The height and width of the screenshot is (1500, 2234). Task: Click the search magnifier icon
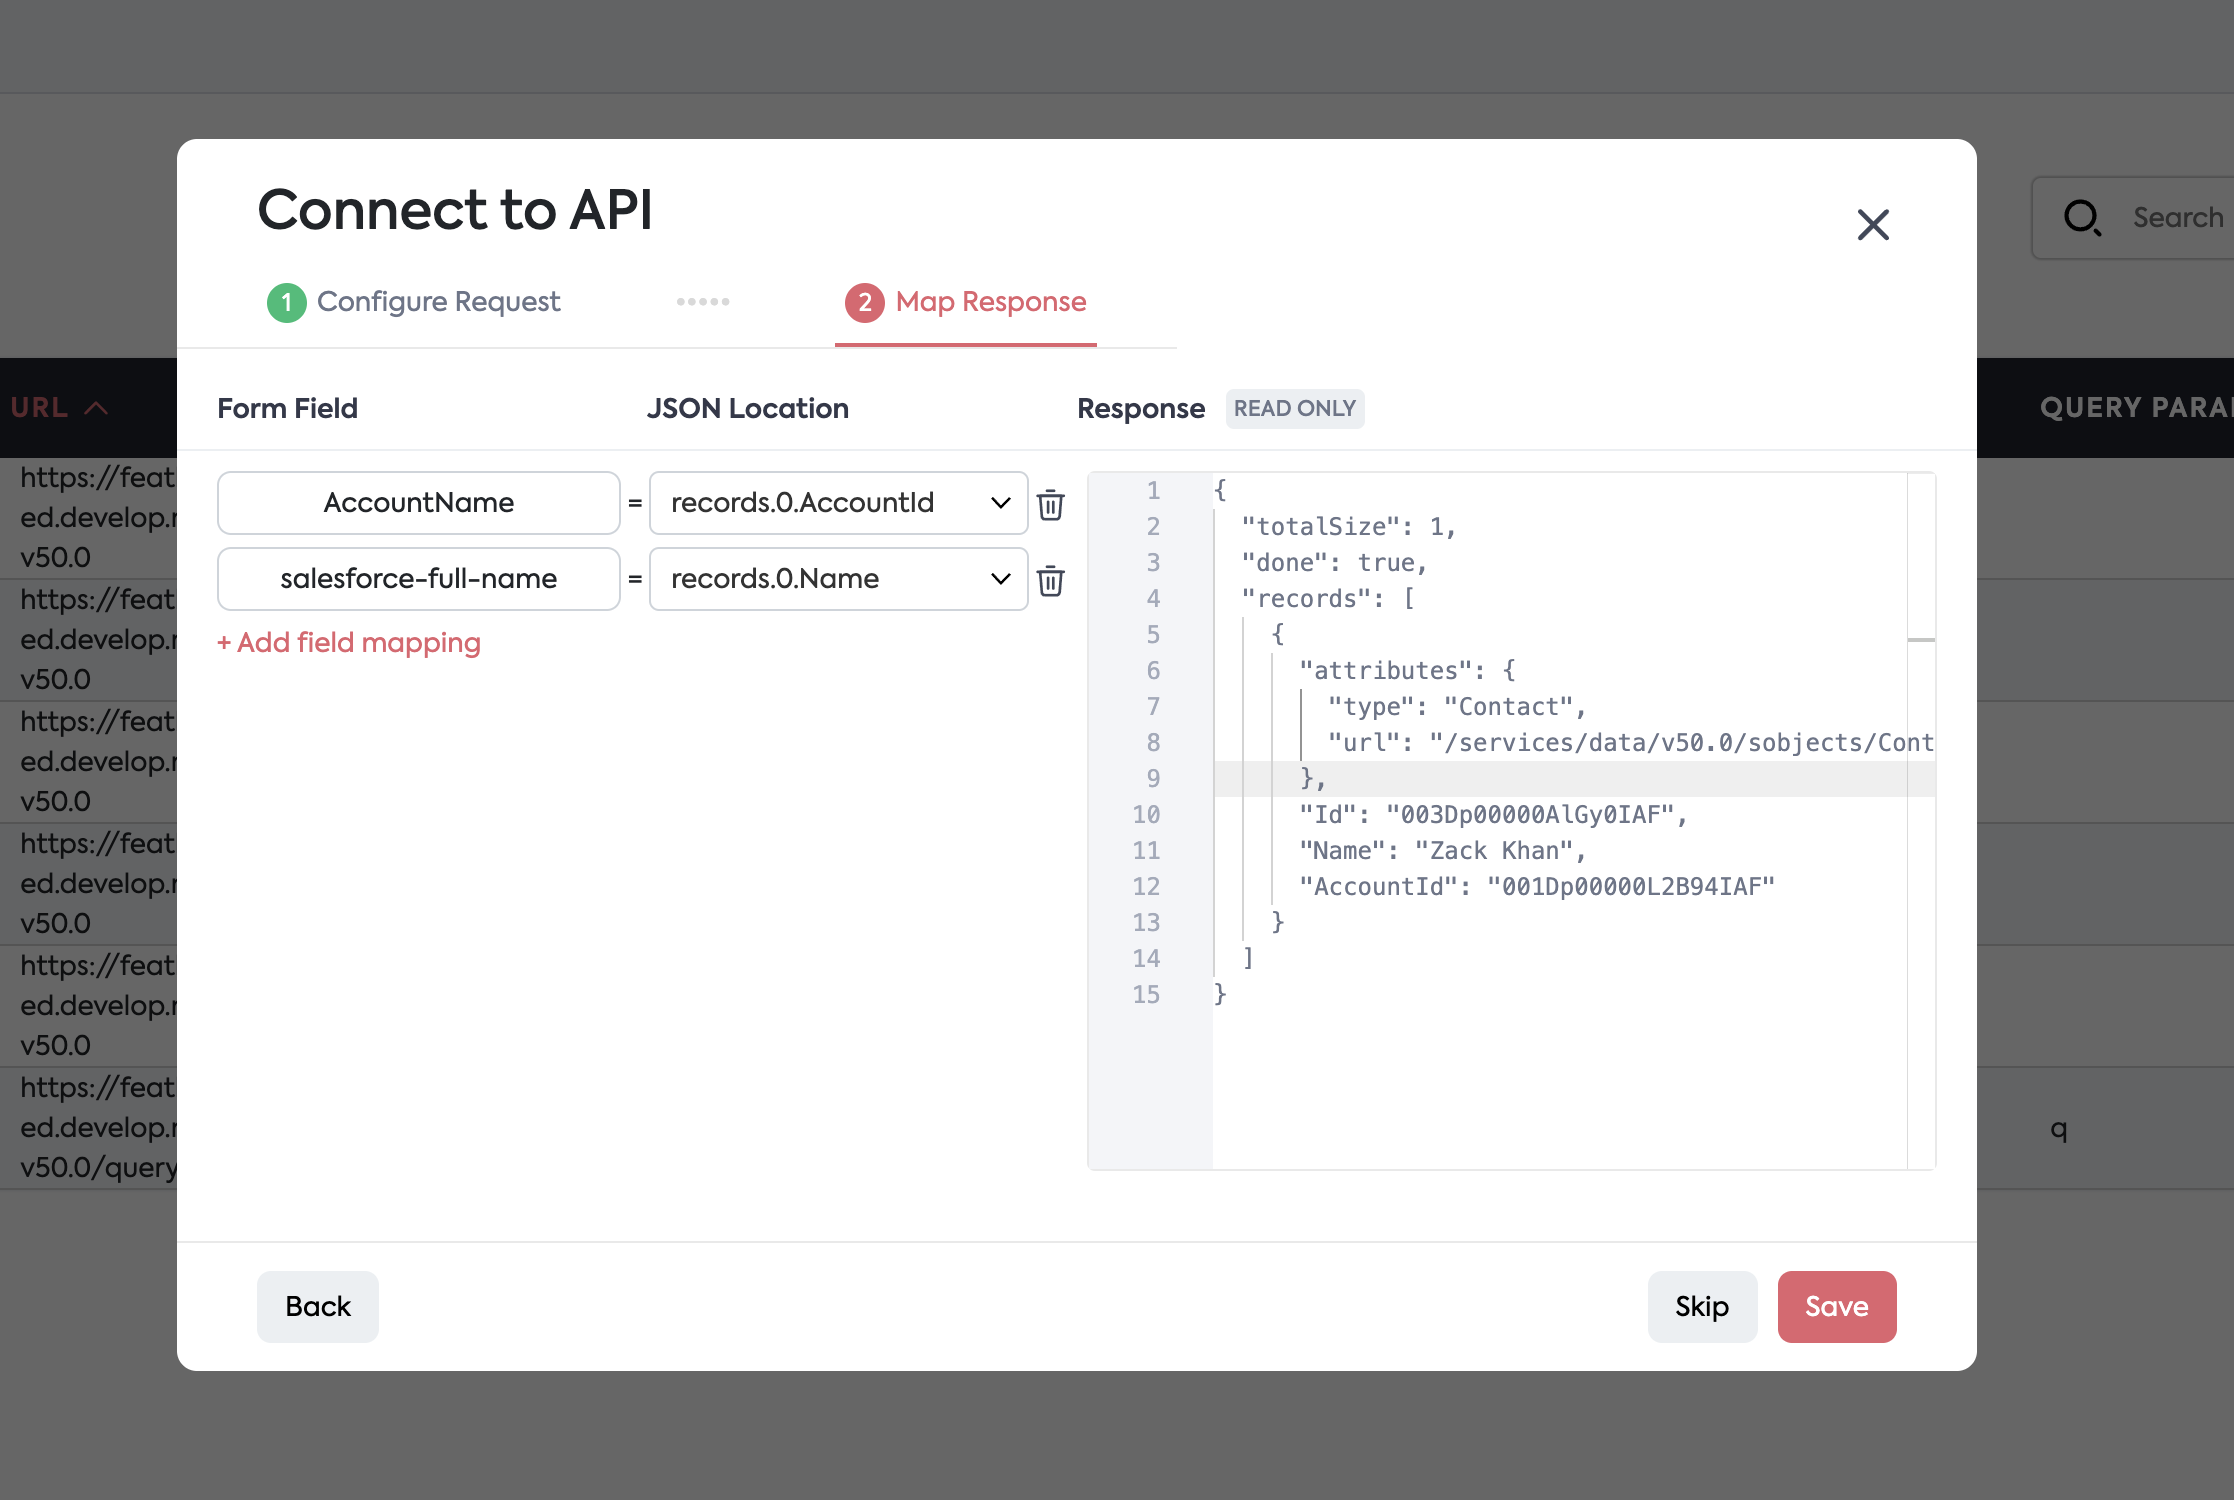point(2082,217)
